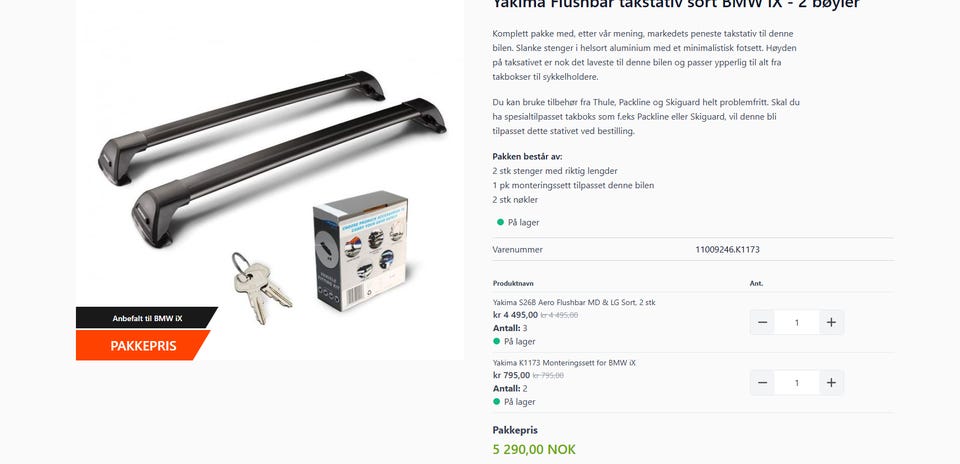Click the quantity field for the S26B Flushbar
The width and height of the screenshot is (960, 464).
[x=797, y=323]
